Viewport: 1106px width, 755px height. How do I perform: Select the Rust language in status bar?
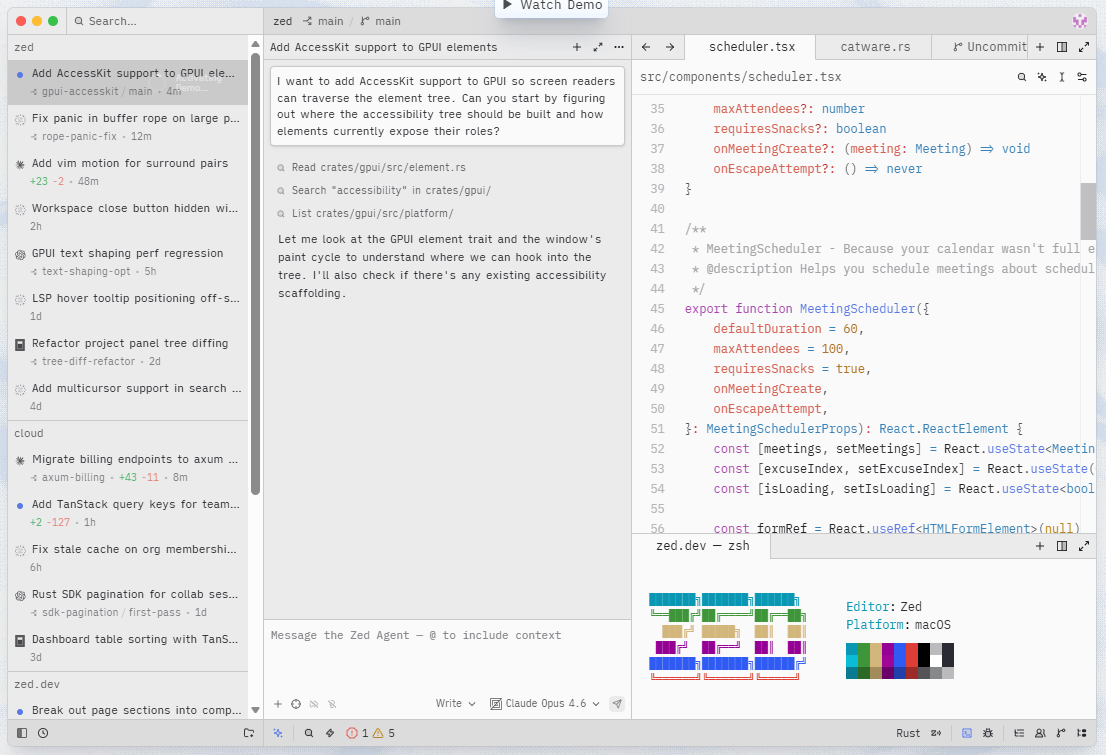tap(908, 733)
